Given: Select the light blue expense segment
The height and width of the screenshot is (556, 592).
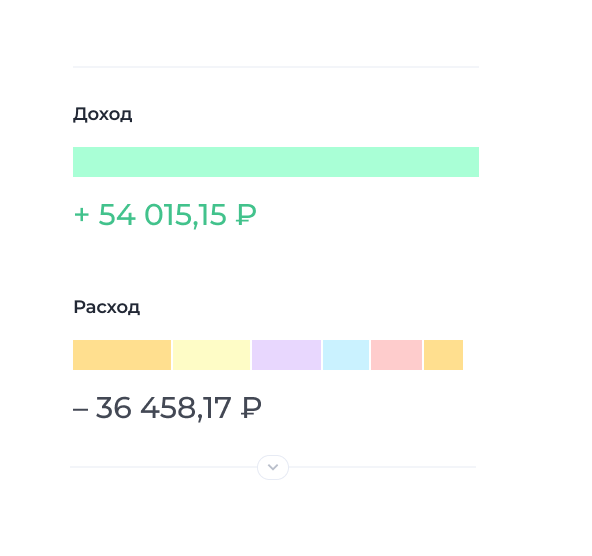Looking at the screenshot, I should (x=346, y=355).
